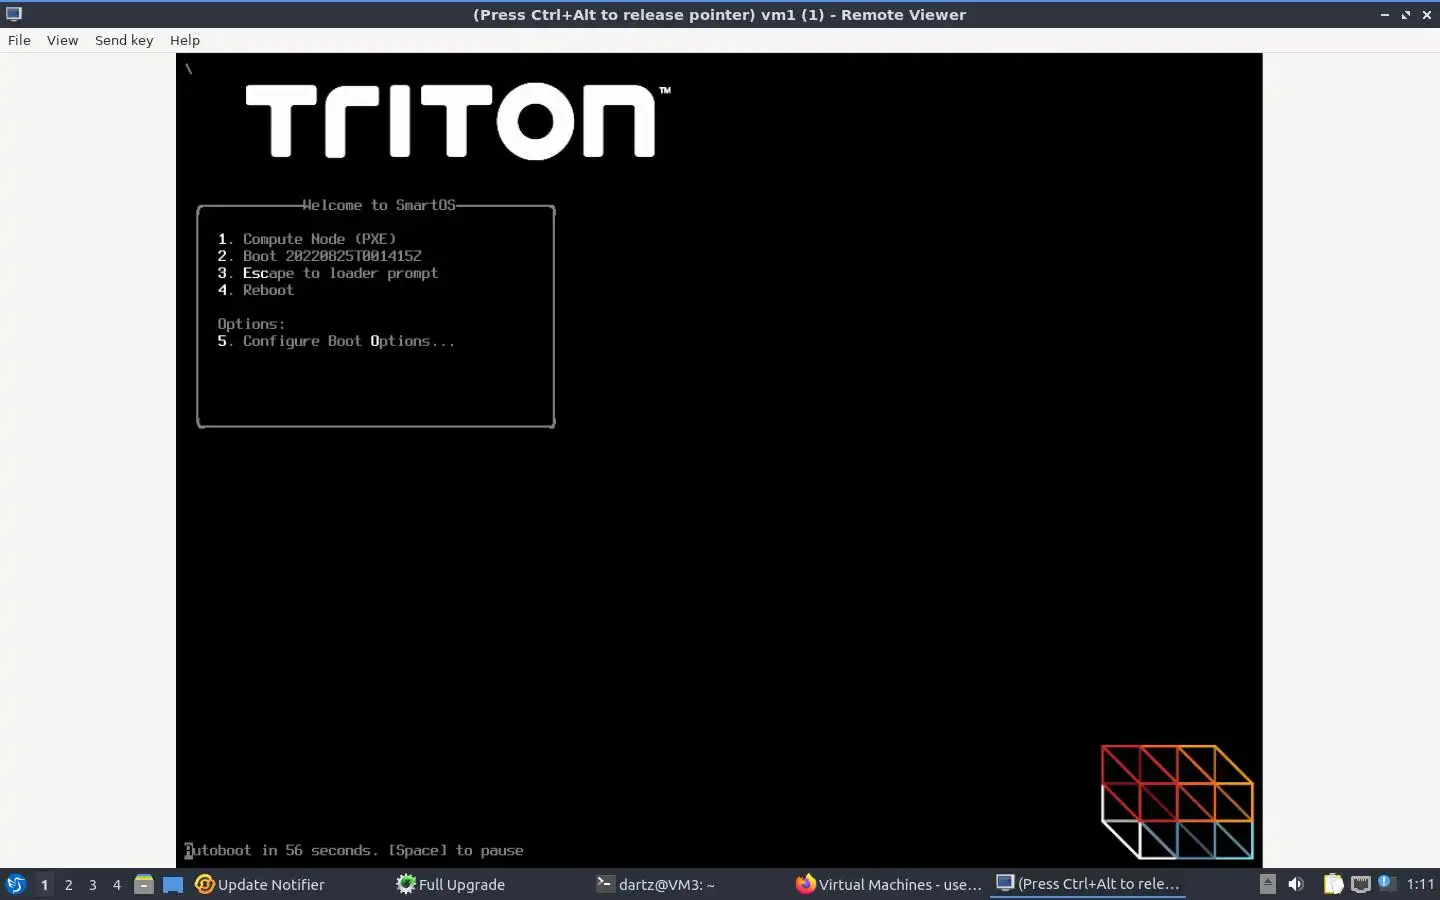Screen dimensions: 1440x900
Task: Minimize the Remote Viewer window
Action: [x=1385, y=15]
